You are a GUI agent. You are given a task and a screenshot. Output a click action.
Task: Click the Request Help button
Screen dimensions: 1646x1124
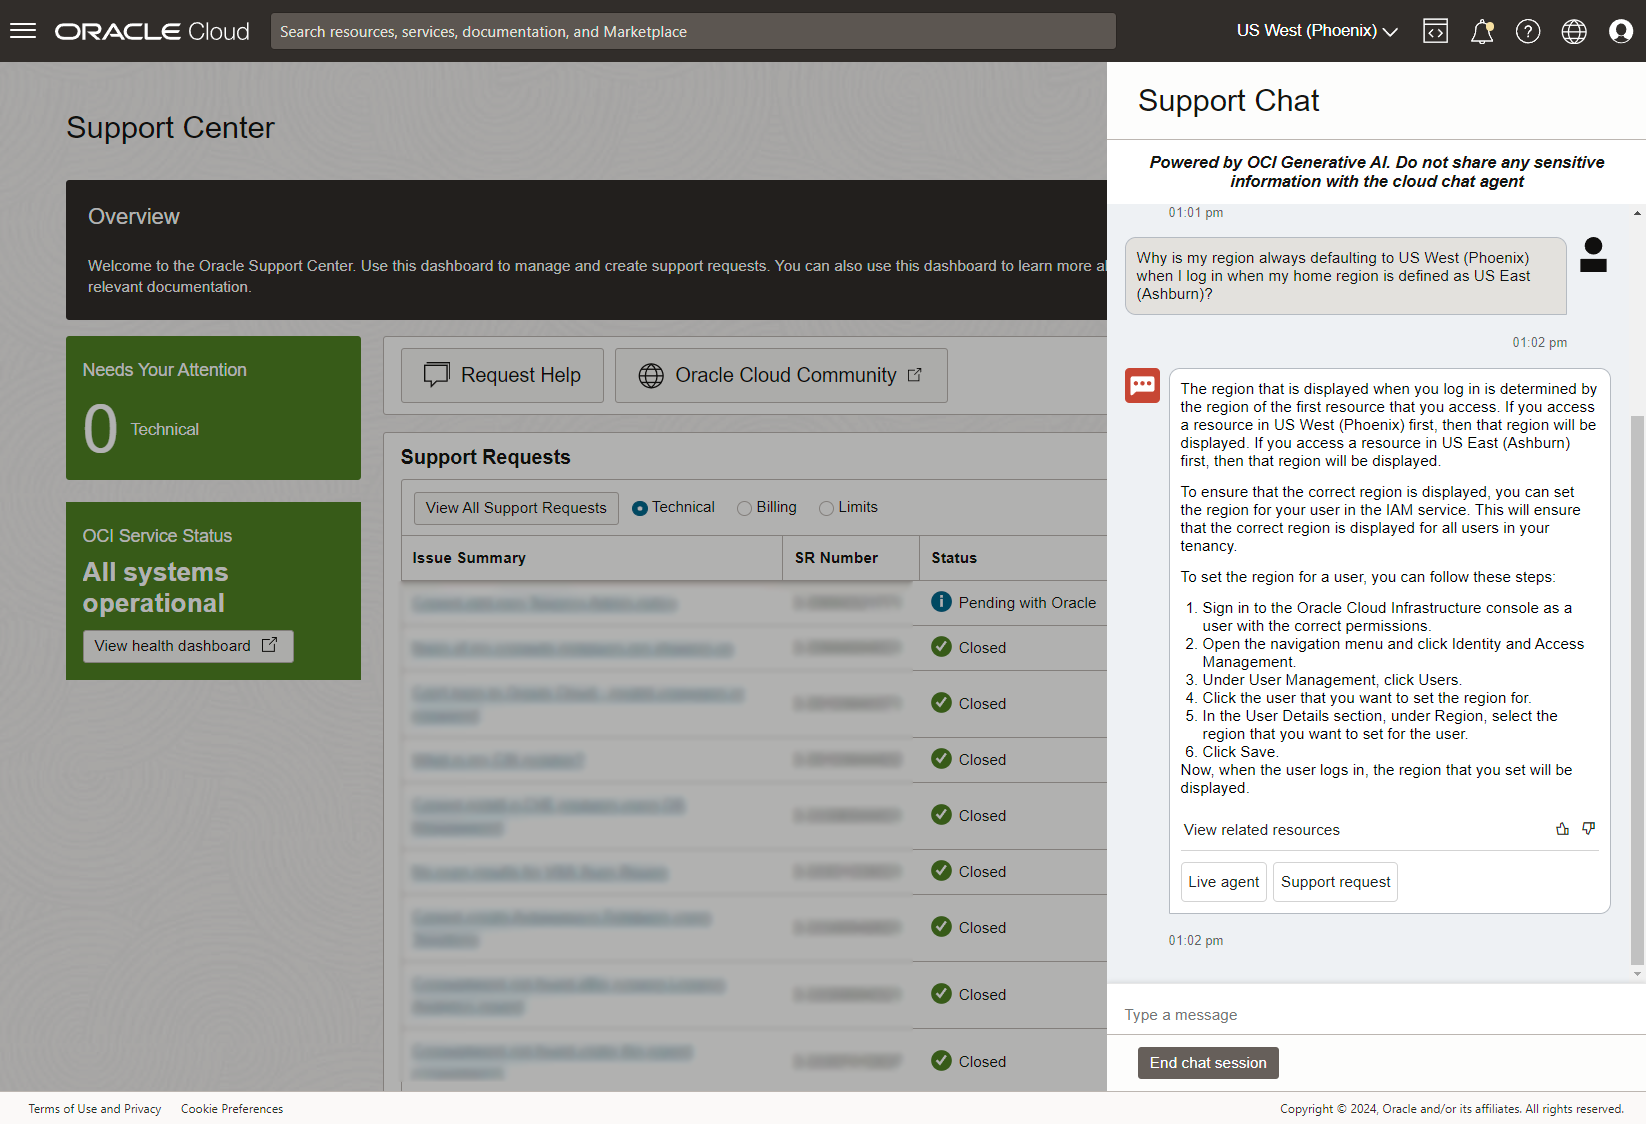(502, 375)
